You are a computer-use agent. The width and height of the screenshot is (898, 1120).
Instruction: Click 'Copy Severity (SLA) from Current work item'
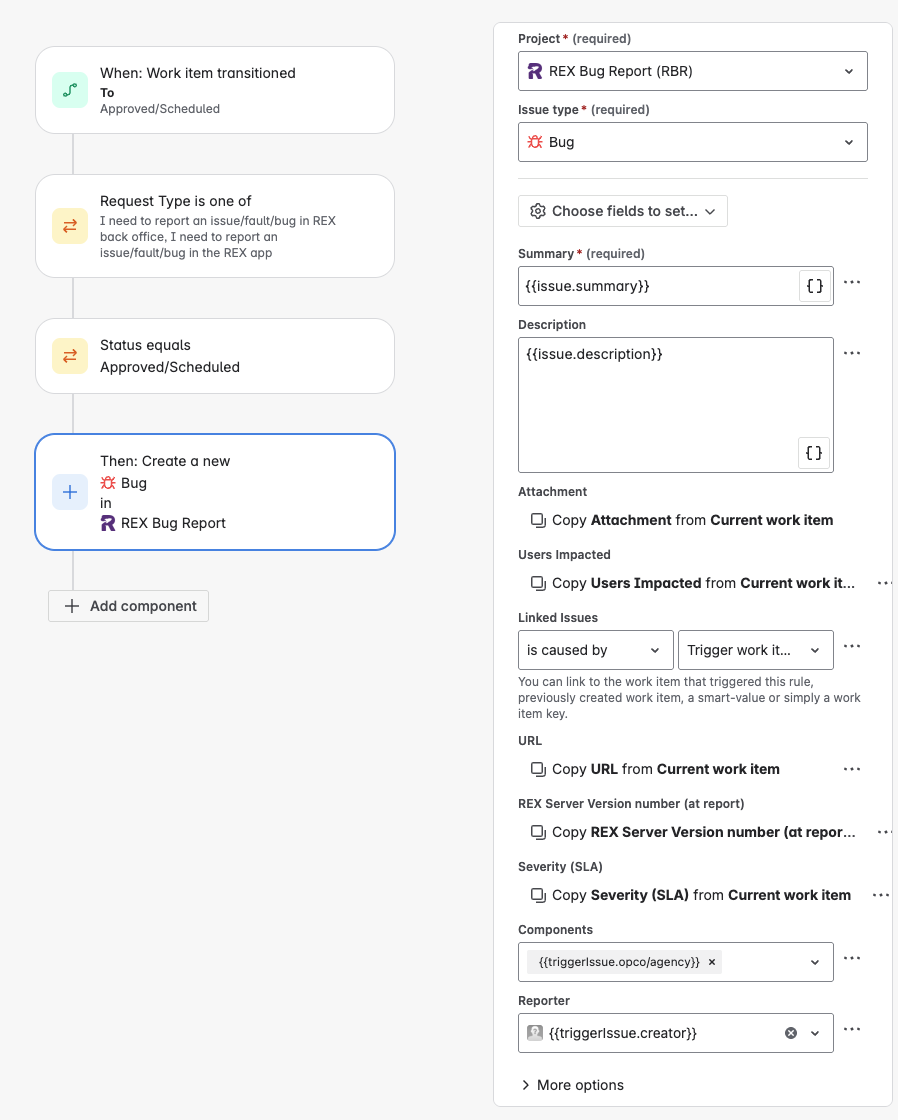point(702,895)
